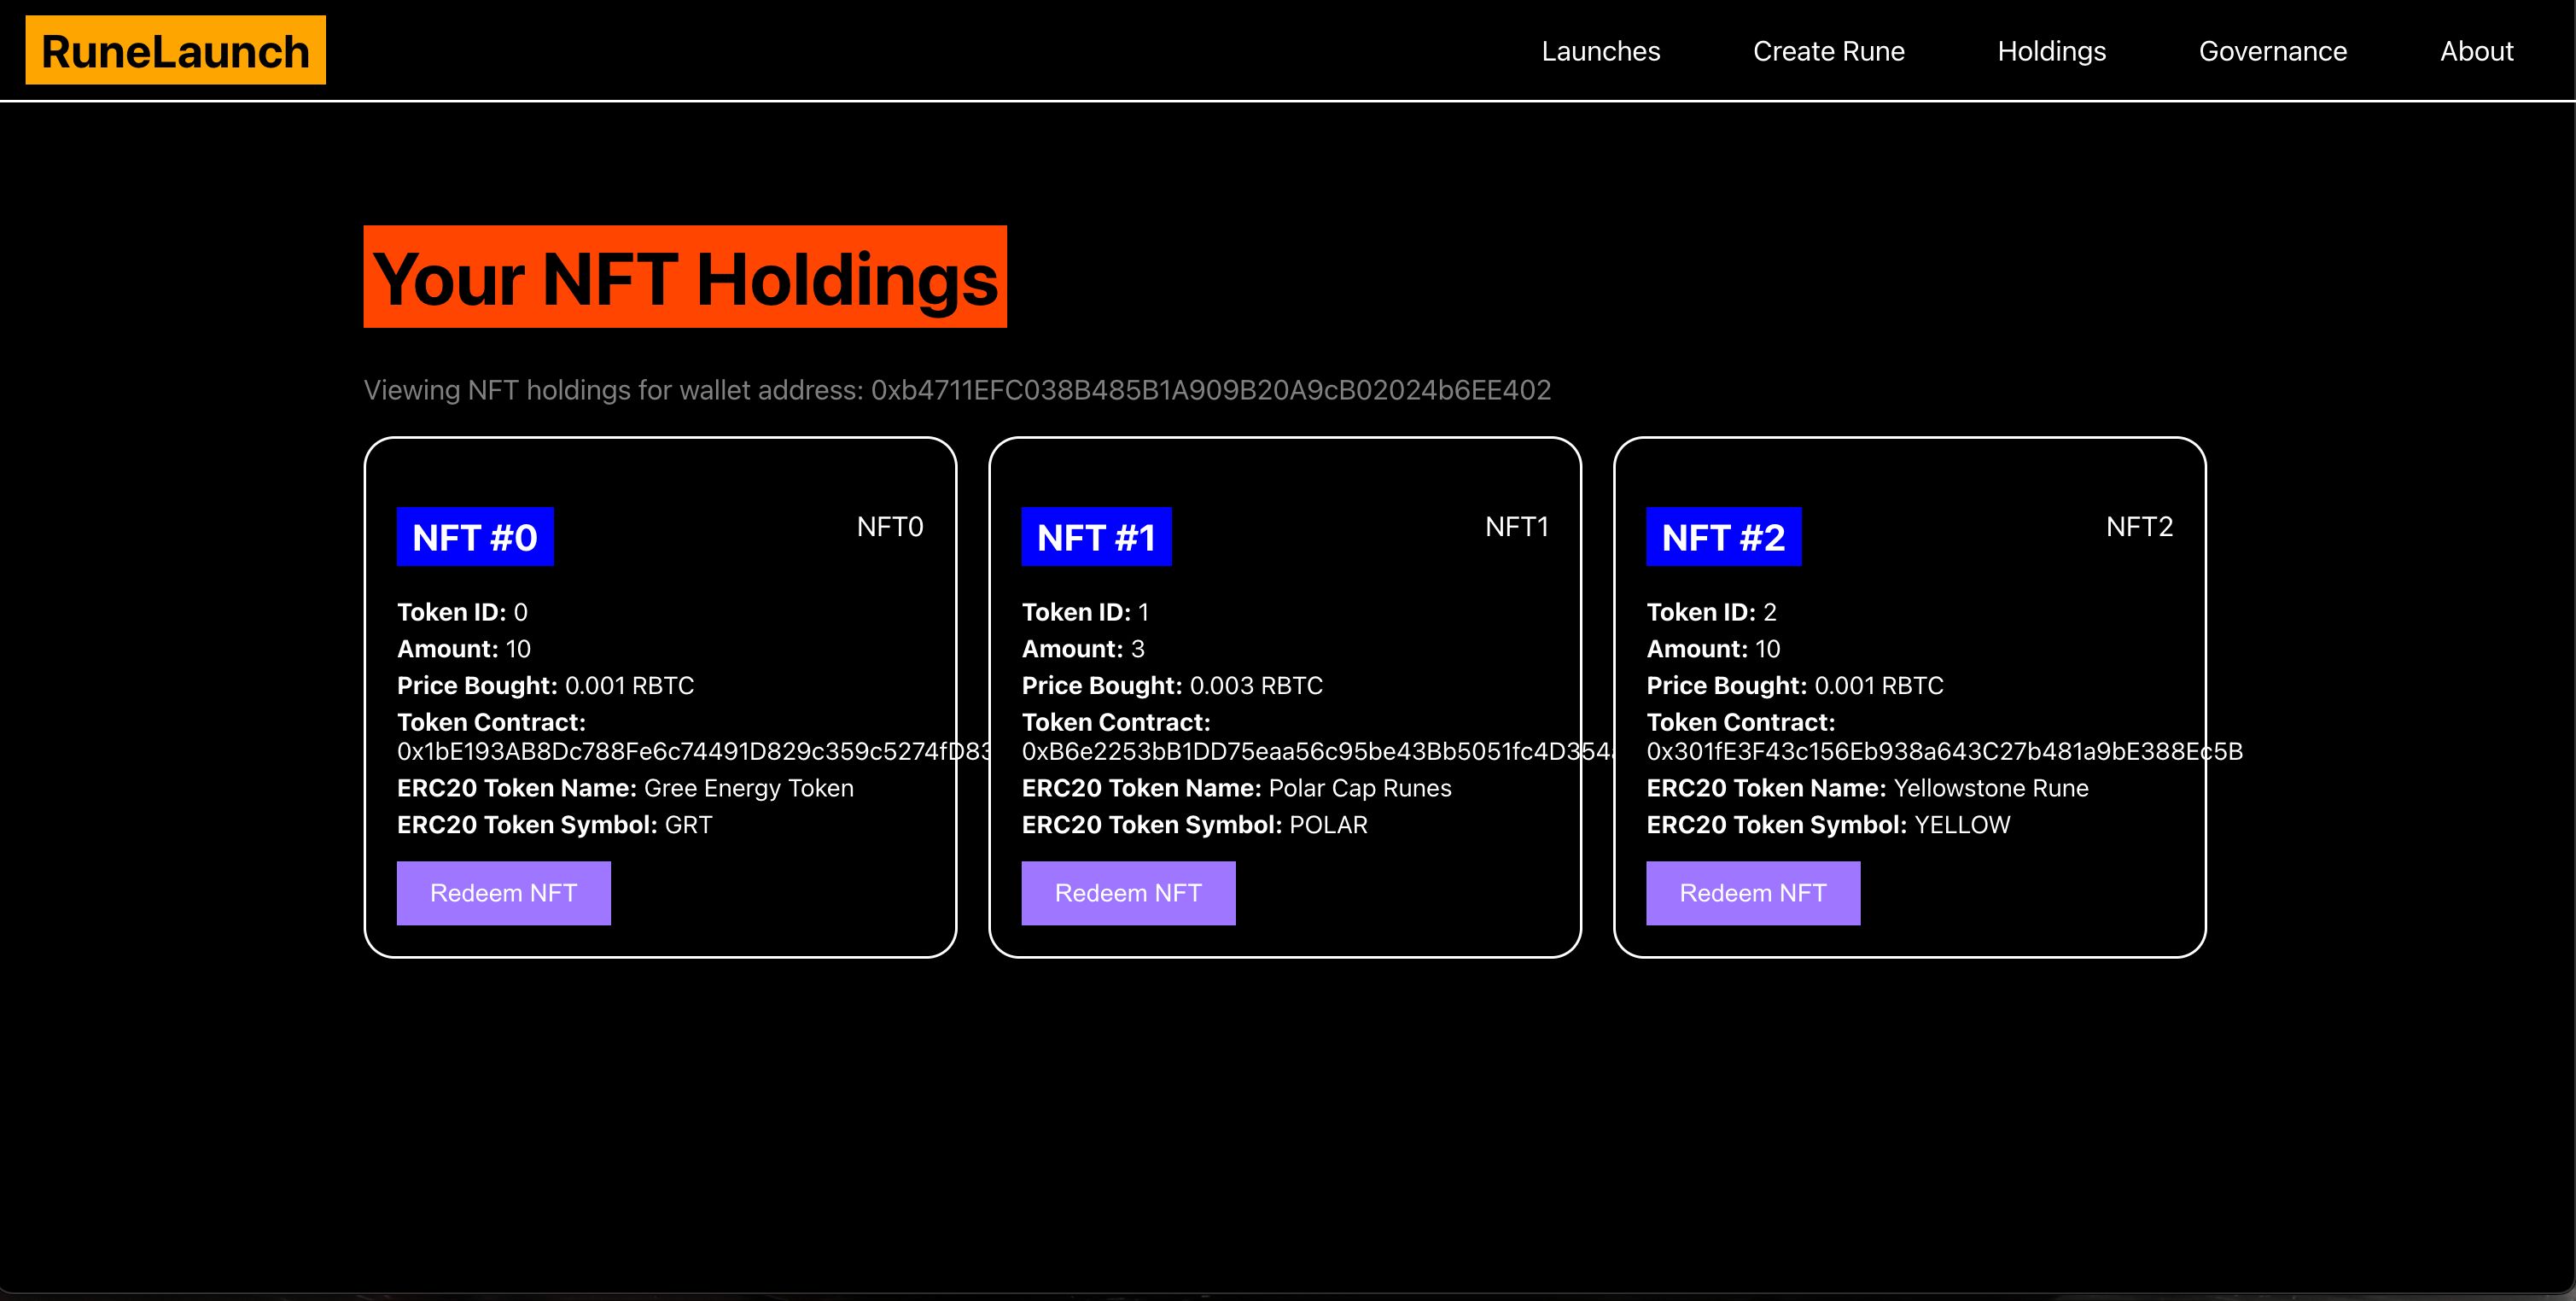Click Redeem NFT button for NFT #1
This screenshot has height=1301, width=2576.
(x=1128, y=893)
